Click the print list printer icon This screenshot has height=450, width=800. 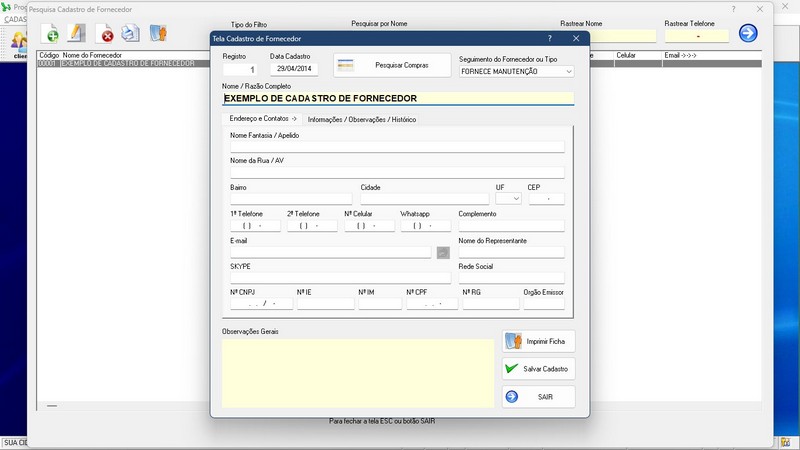[x=131, y=34]
